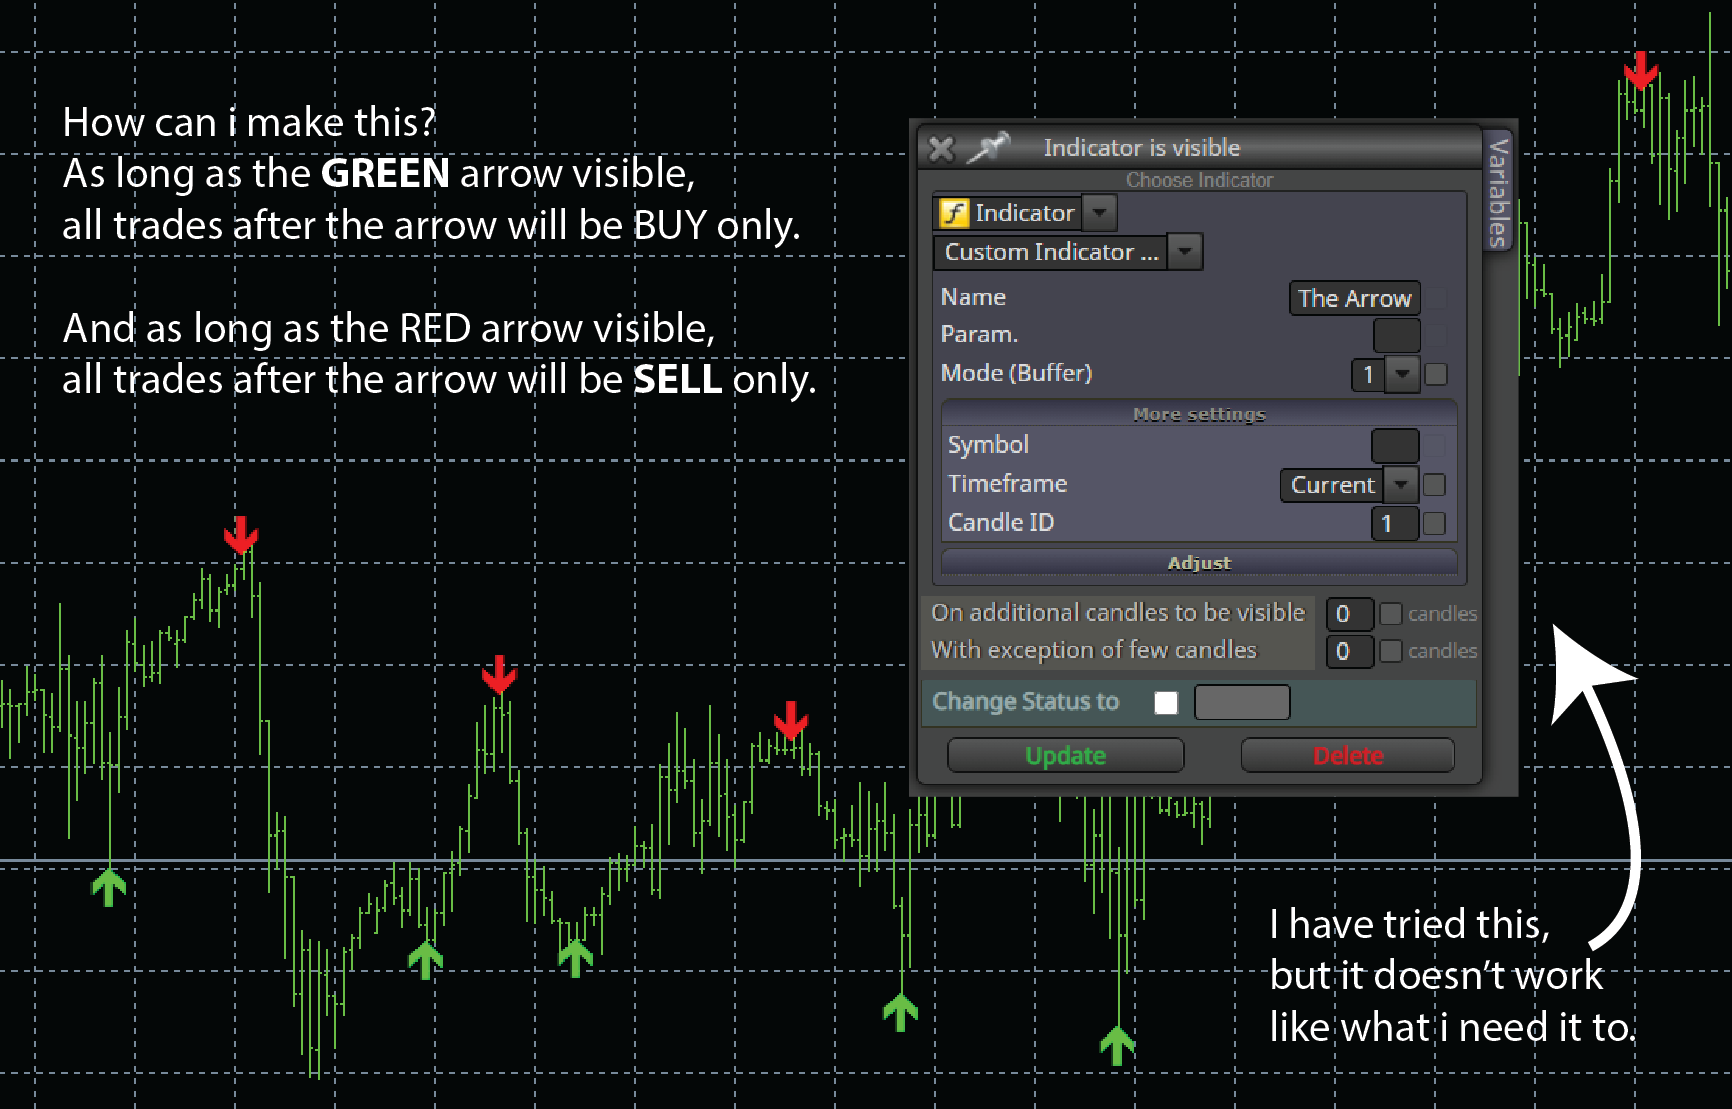Screen dimensions: 1732x1109
Task: Close the Indicator is visible dialog
Action: [941, 149]
